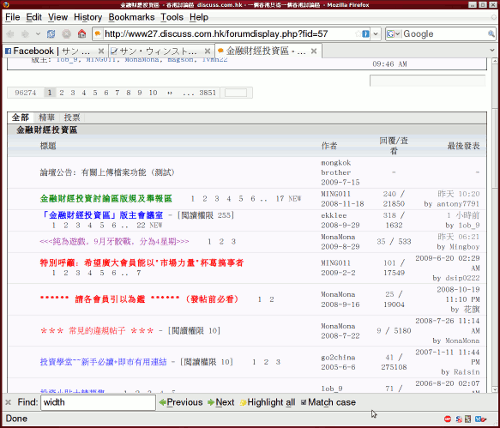
Task: Select the 精華 filter tab
Action: (x=47, y=117)
